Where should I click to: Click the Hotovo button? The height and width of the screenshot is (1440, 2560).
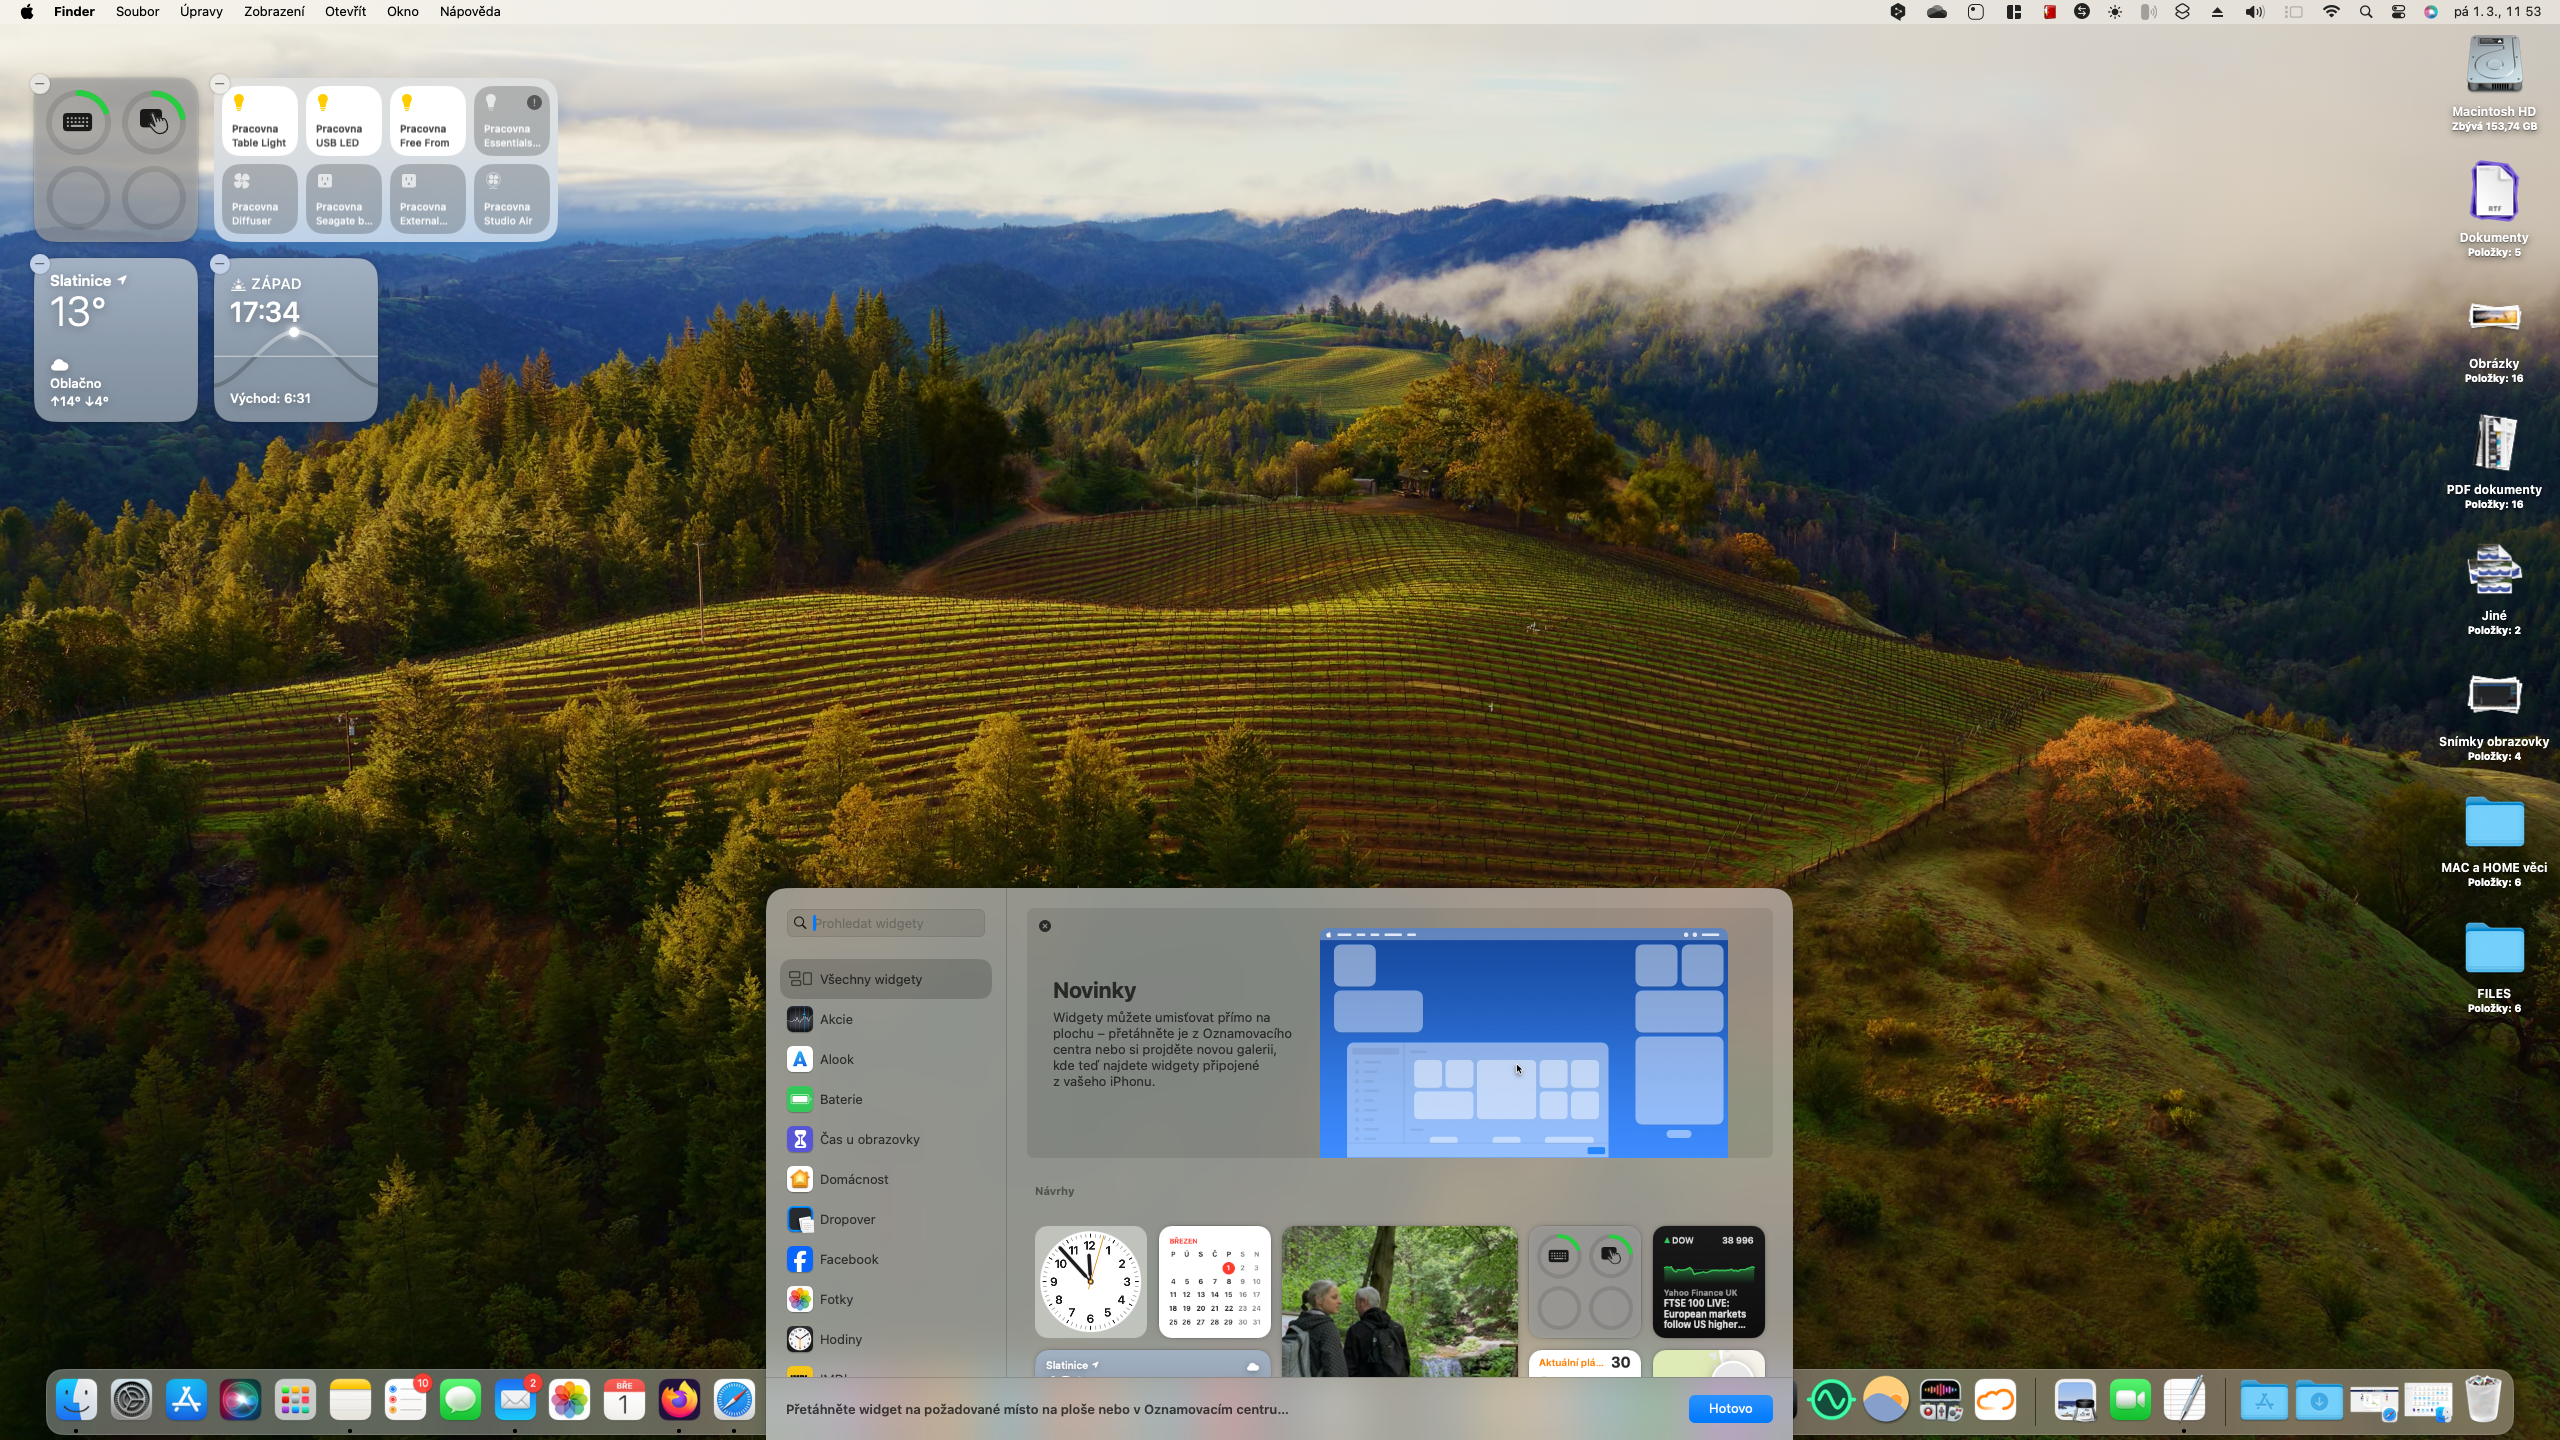1729,1408
